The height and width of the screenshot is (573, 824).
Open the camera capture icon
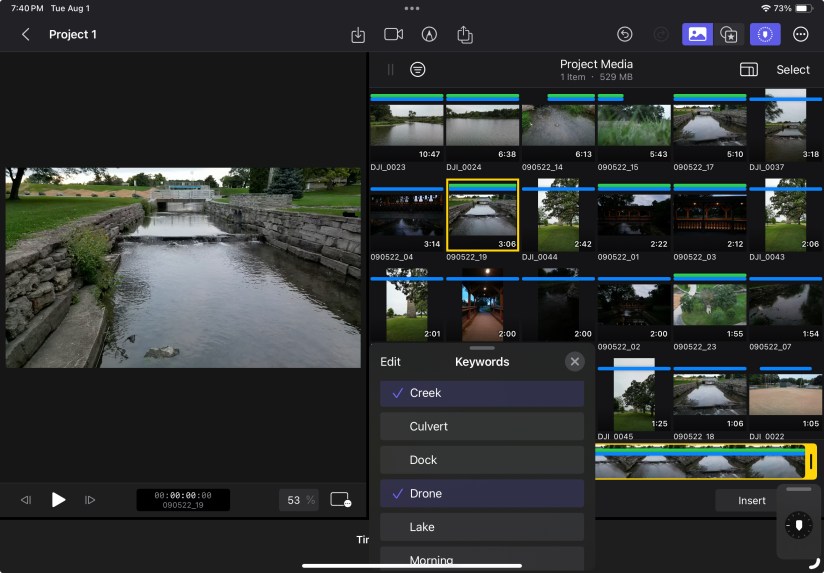tap(393, 34)
